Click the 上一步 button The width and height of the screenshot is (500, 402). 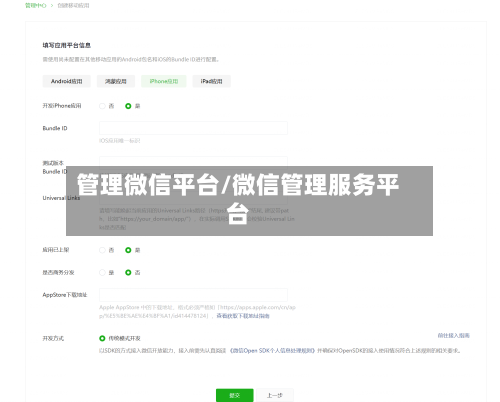click(275, 395)
